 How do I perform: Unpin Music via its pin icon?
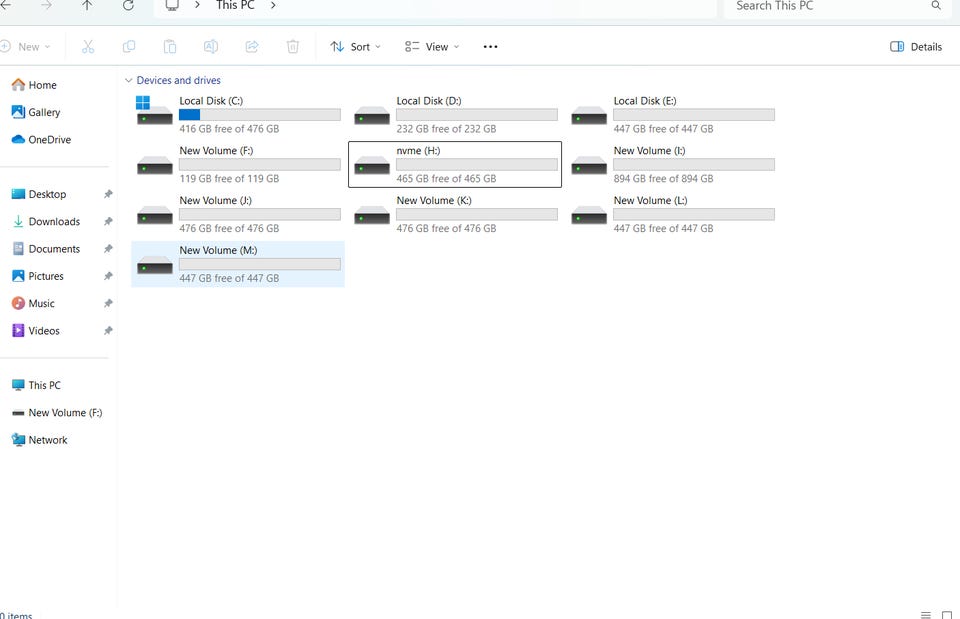[108, 303]
